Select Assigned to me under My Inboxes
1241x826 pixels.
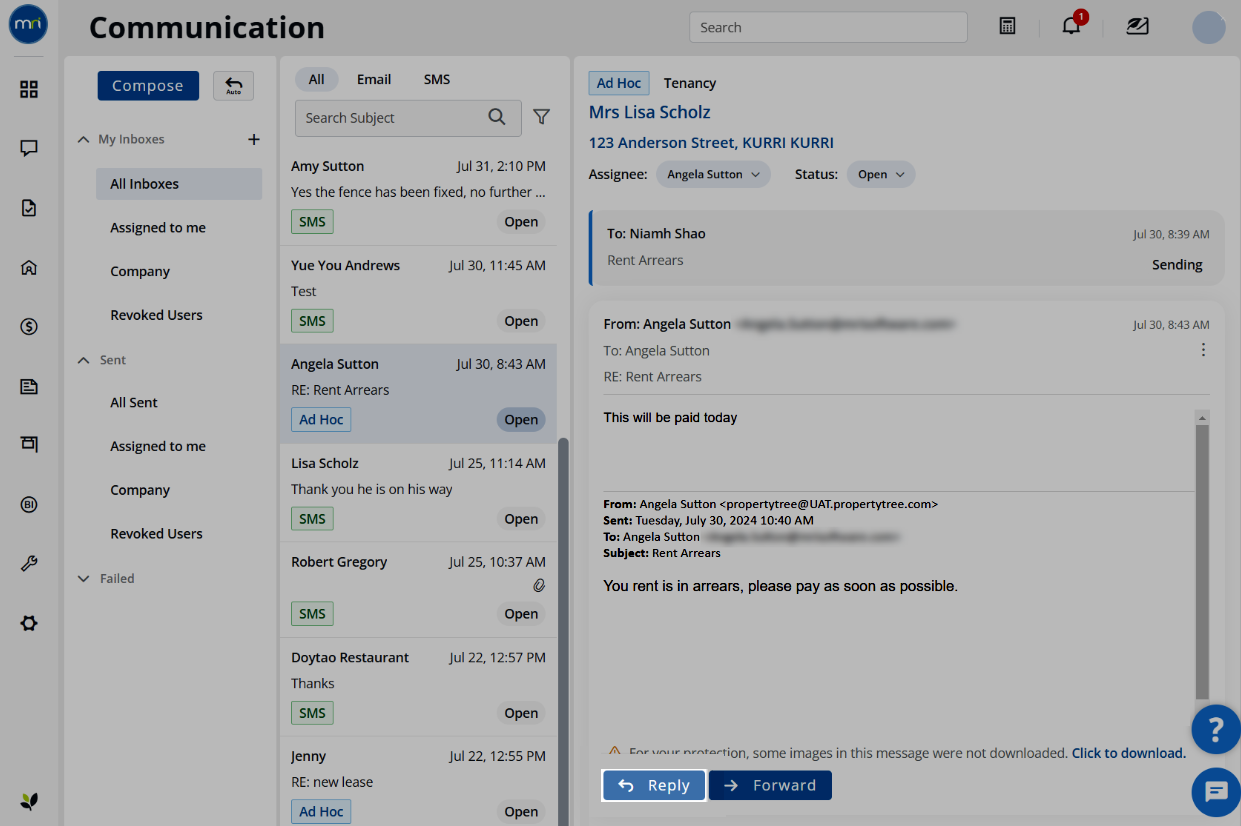158,228
